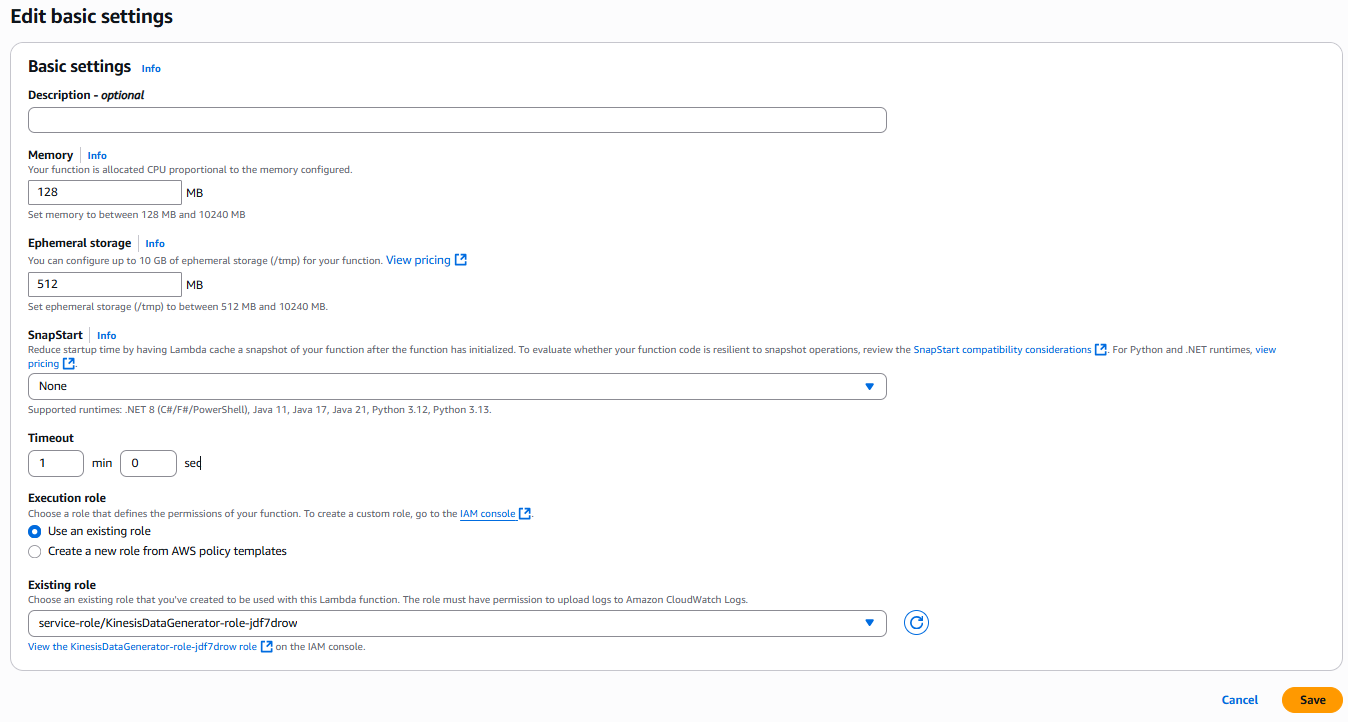The height and width of the screenshot is (722, 1348).
Task: Click into the Description text field
Action: pyautogui.click(x=457, y=120)
